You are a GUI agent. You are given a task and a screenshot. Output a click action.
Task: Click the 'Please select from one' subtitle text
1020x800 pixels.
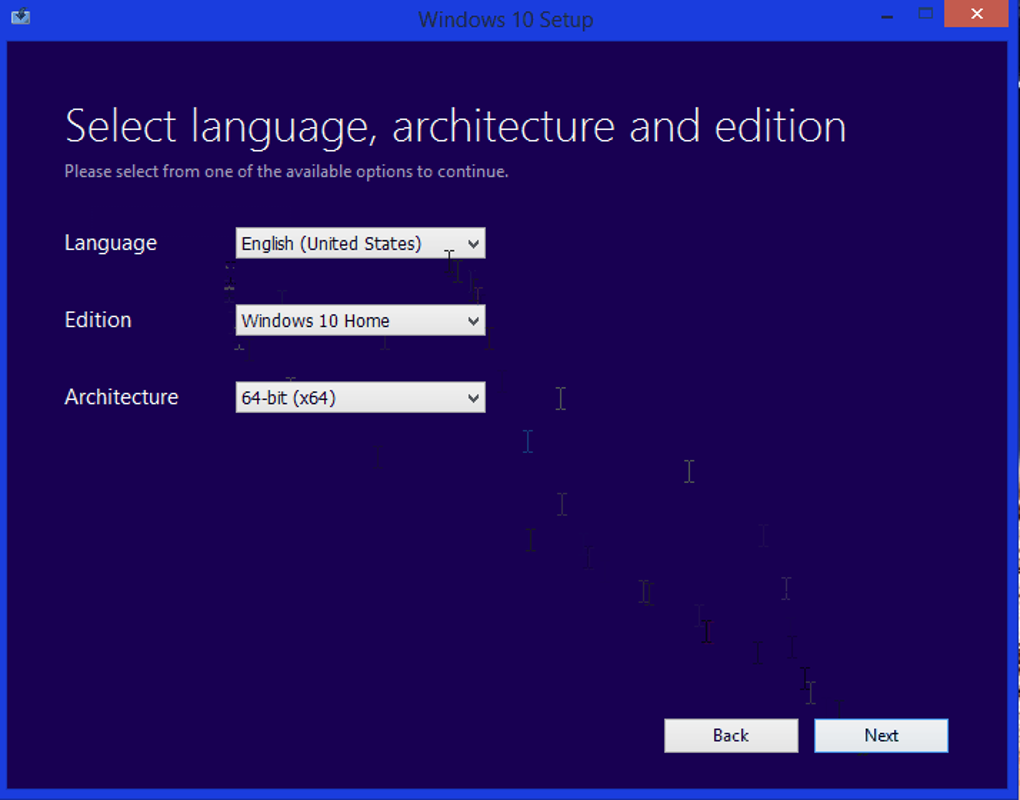pyautogui.click(x=286, y=172)
